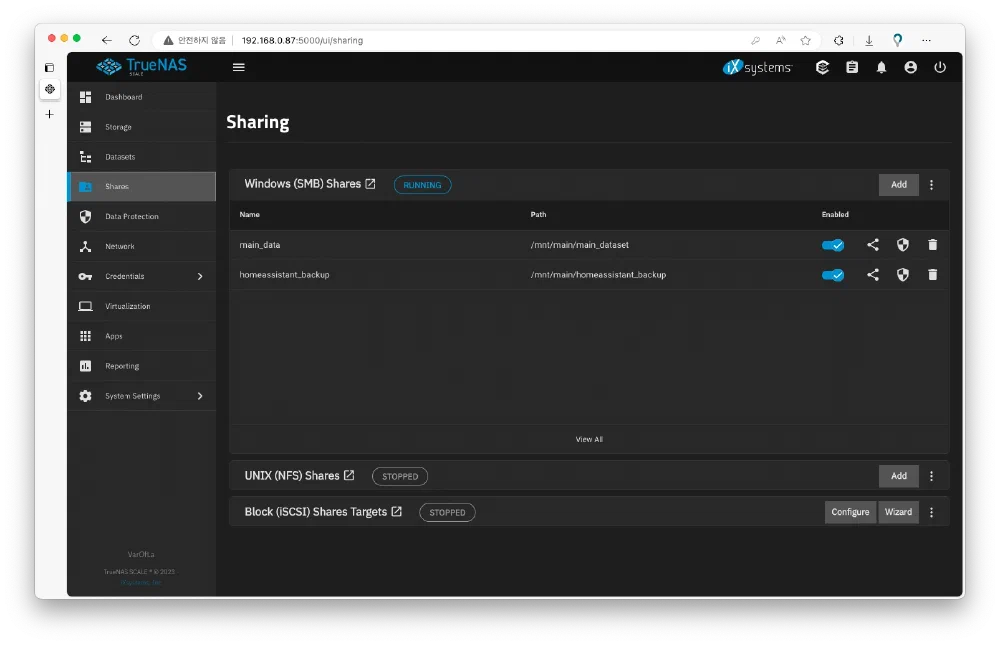Open Data Protection in the sidebar

coord(131,216)
